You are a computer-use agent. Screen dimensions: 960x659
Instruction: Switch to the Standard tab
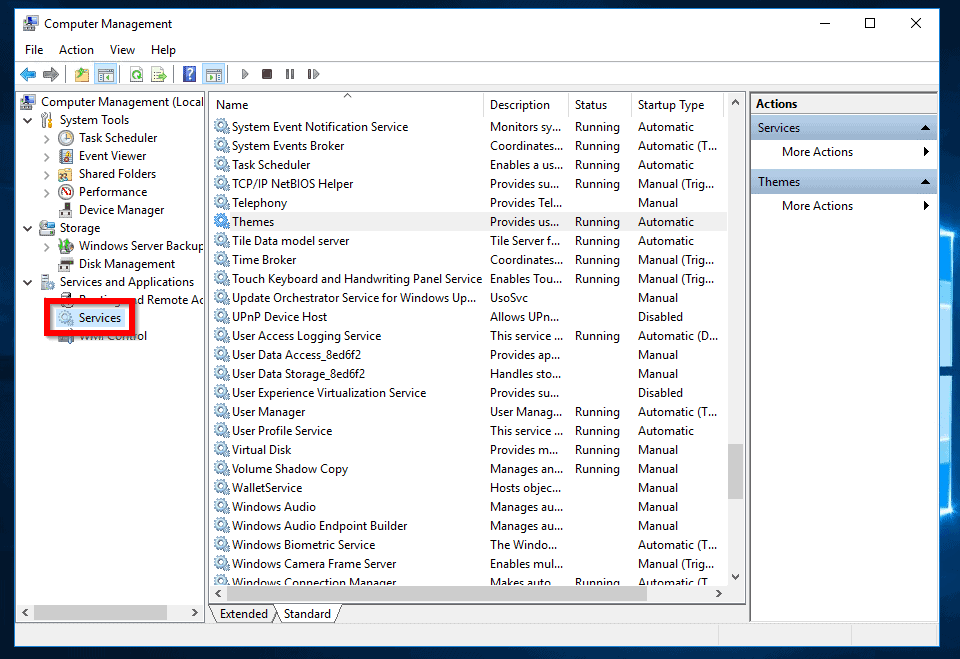point(307,613)
